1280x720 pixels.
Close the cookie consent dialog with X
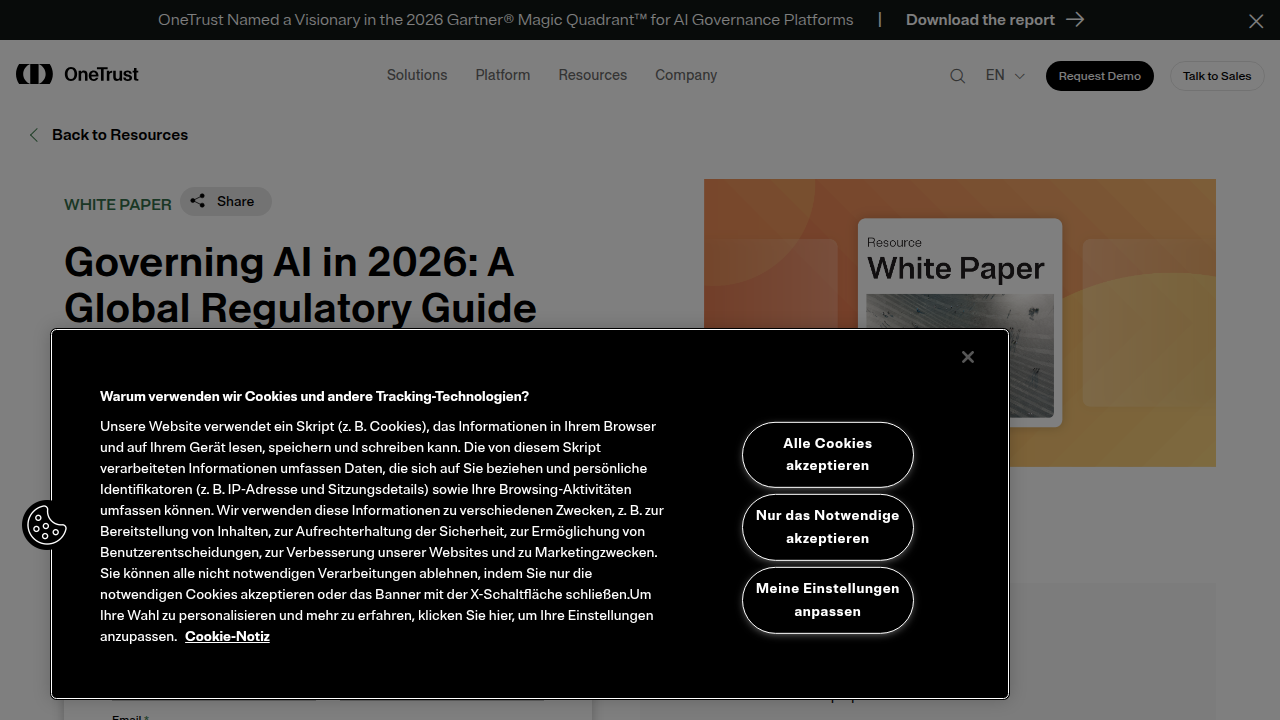click(968, 357)
